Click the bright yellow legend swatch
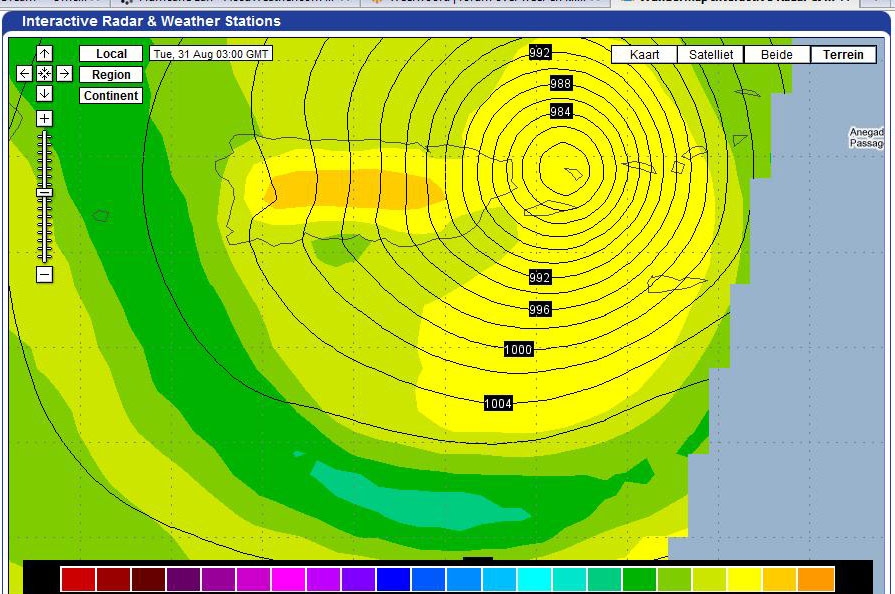 click(x=744, y=579)
